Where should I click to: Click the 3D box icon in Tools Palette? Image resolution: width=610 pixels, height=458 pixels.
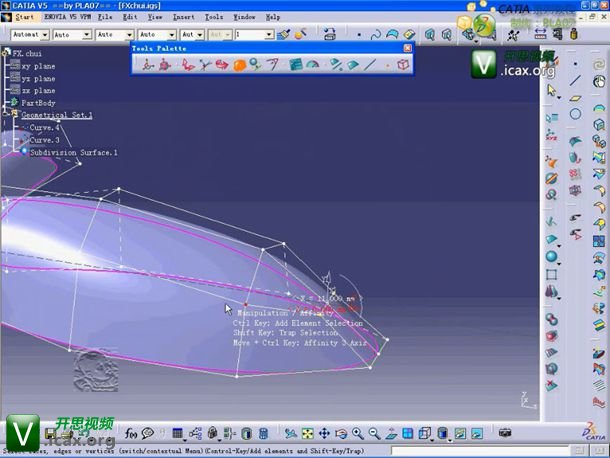pos(402,65)
